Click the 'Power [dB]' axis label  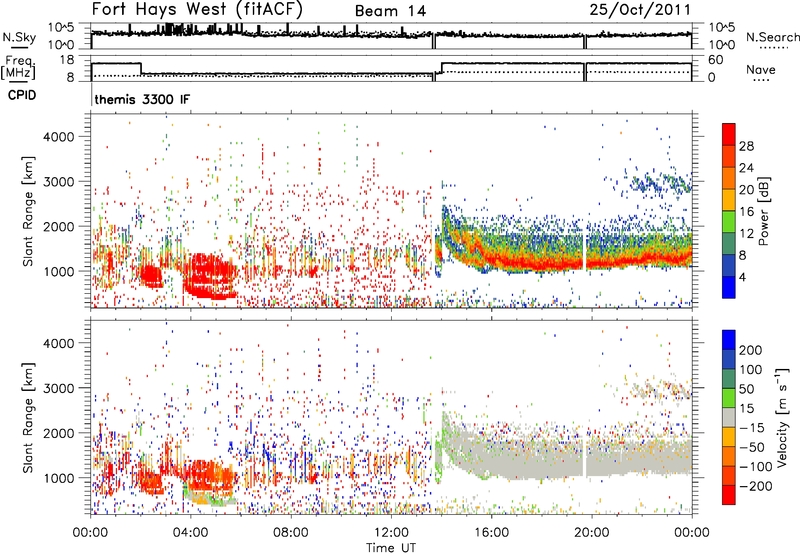click(763, 211)
